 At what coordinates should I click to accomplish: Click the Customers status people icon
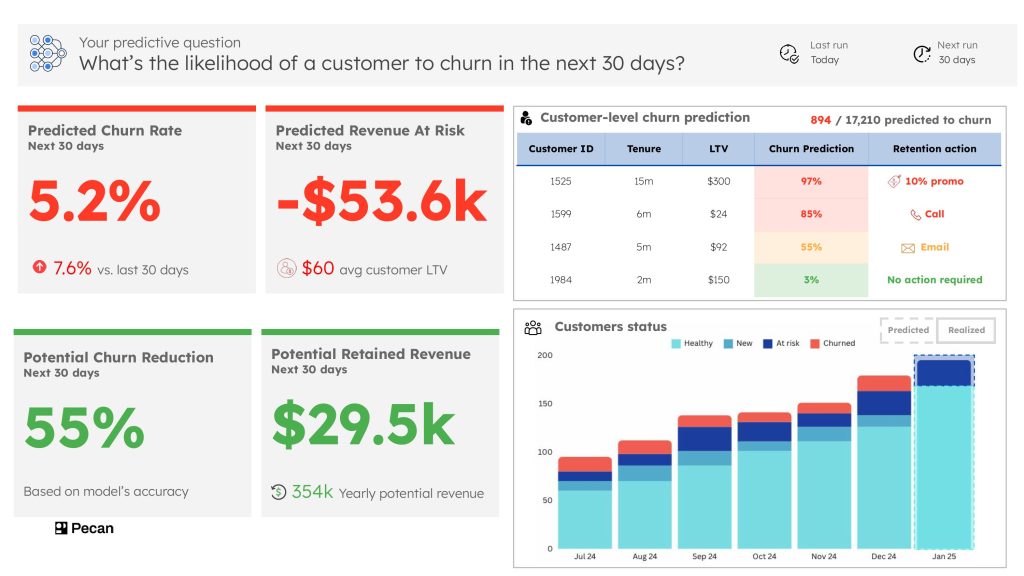point(533,327)
